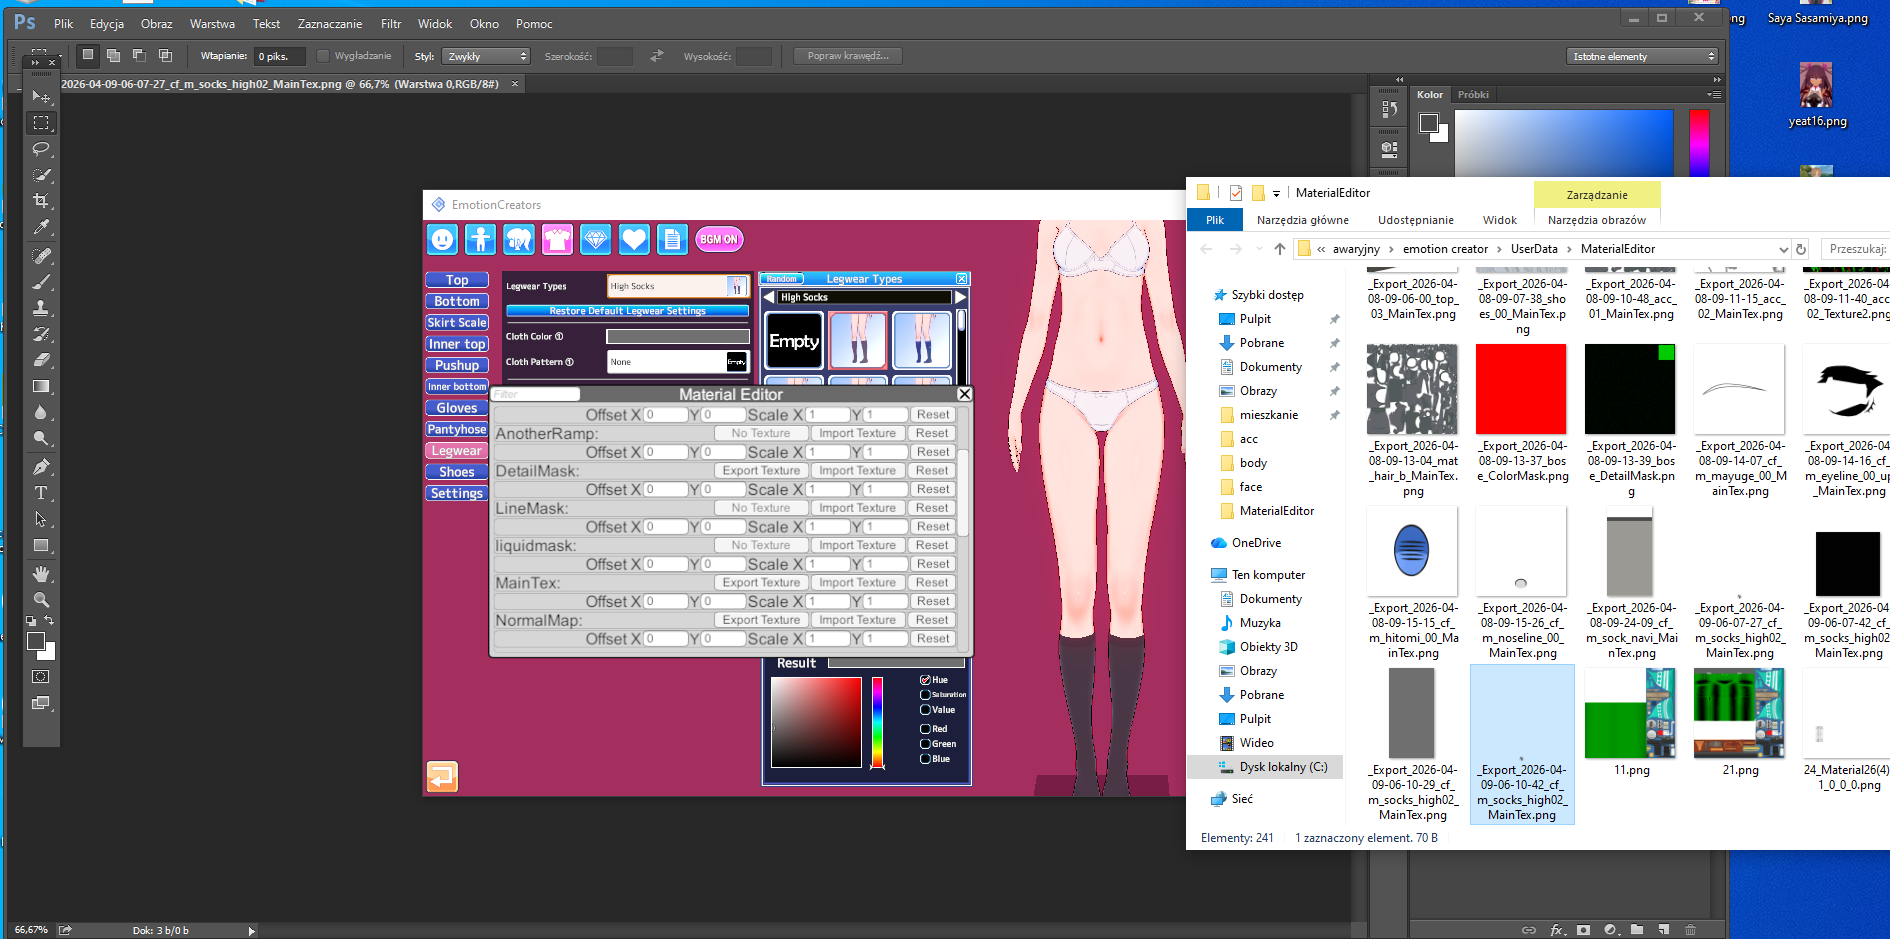
Task: Open the Istotne elementy workspace dropdown
Action: click(1643, 56)
